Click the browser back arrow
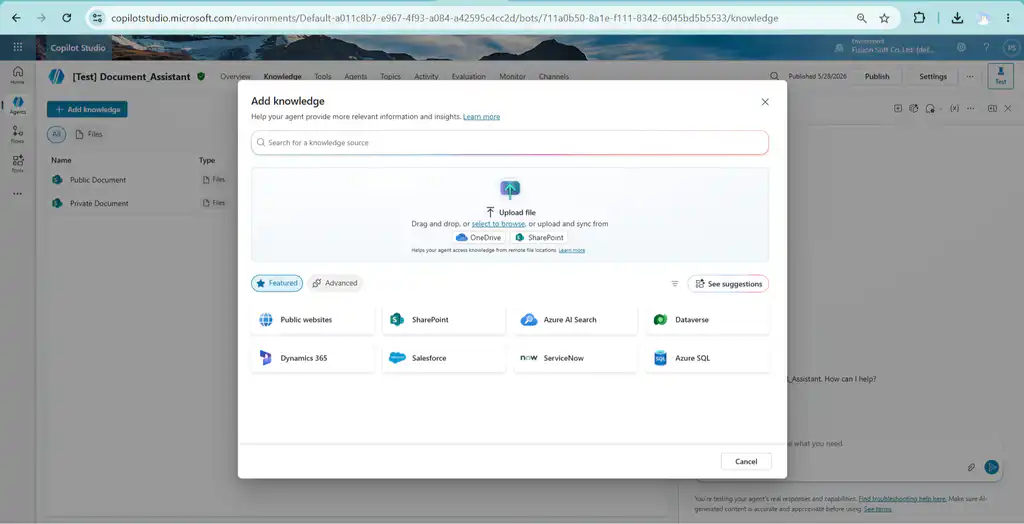The image size is (1024, 524). pos(16,18)
